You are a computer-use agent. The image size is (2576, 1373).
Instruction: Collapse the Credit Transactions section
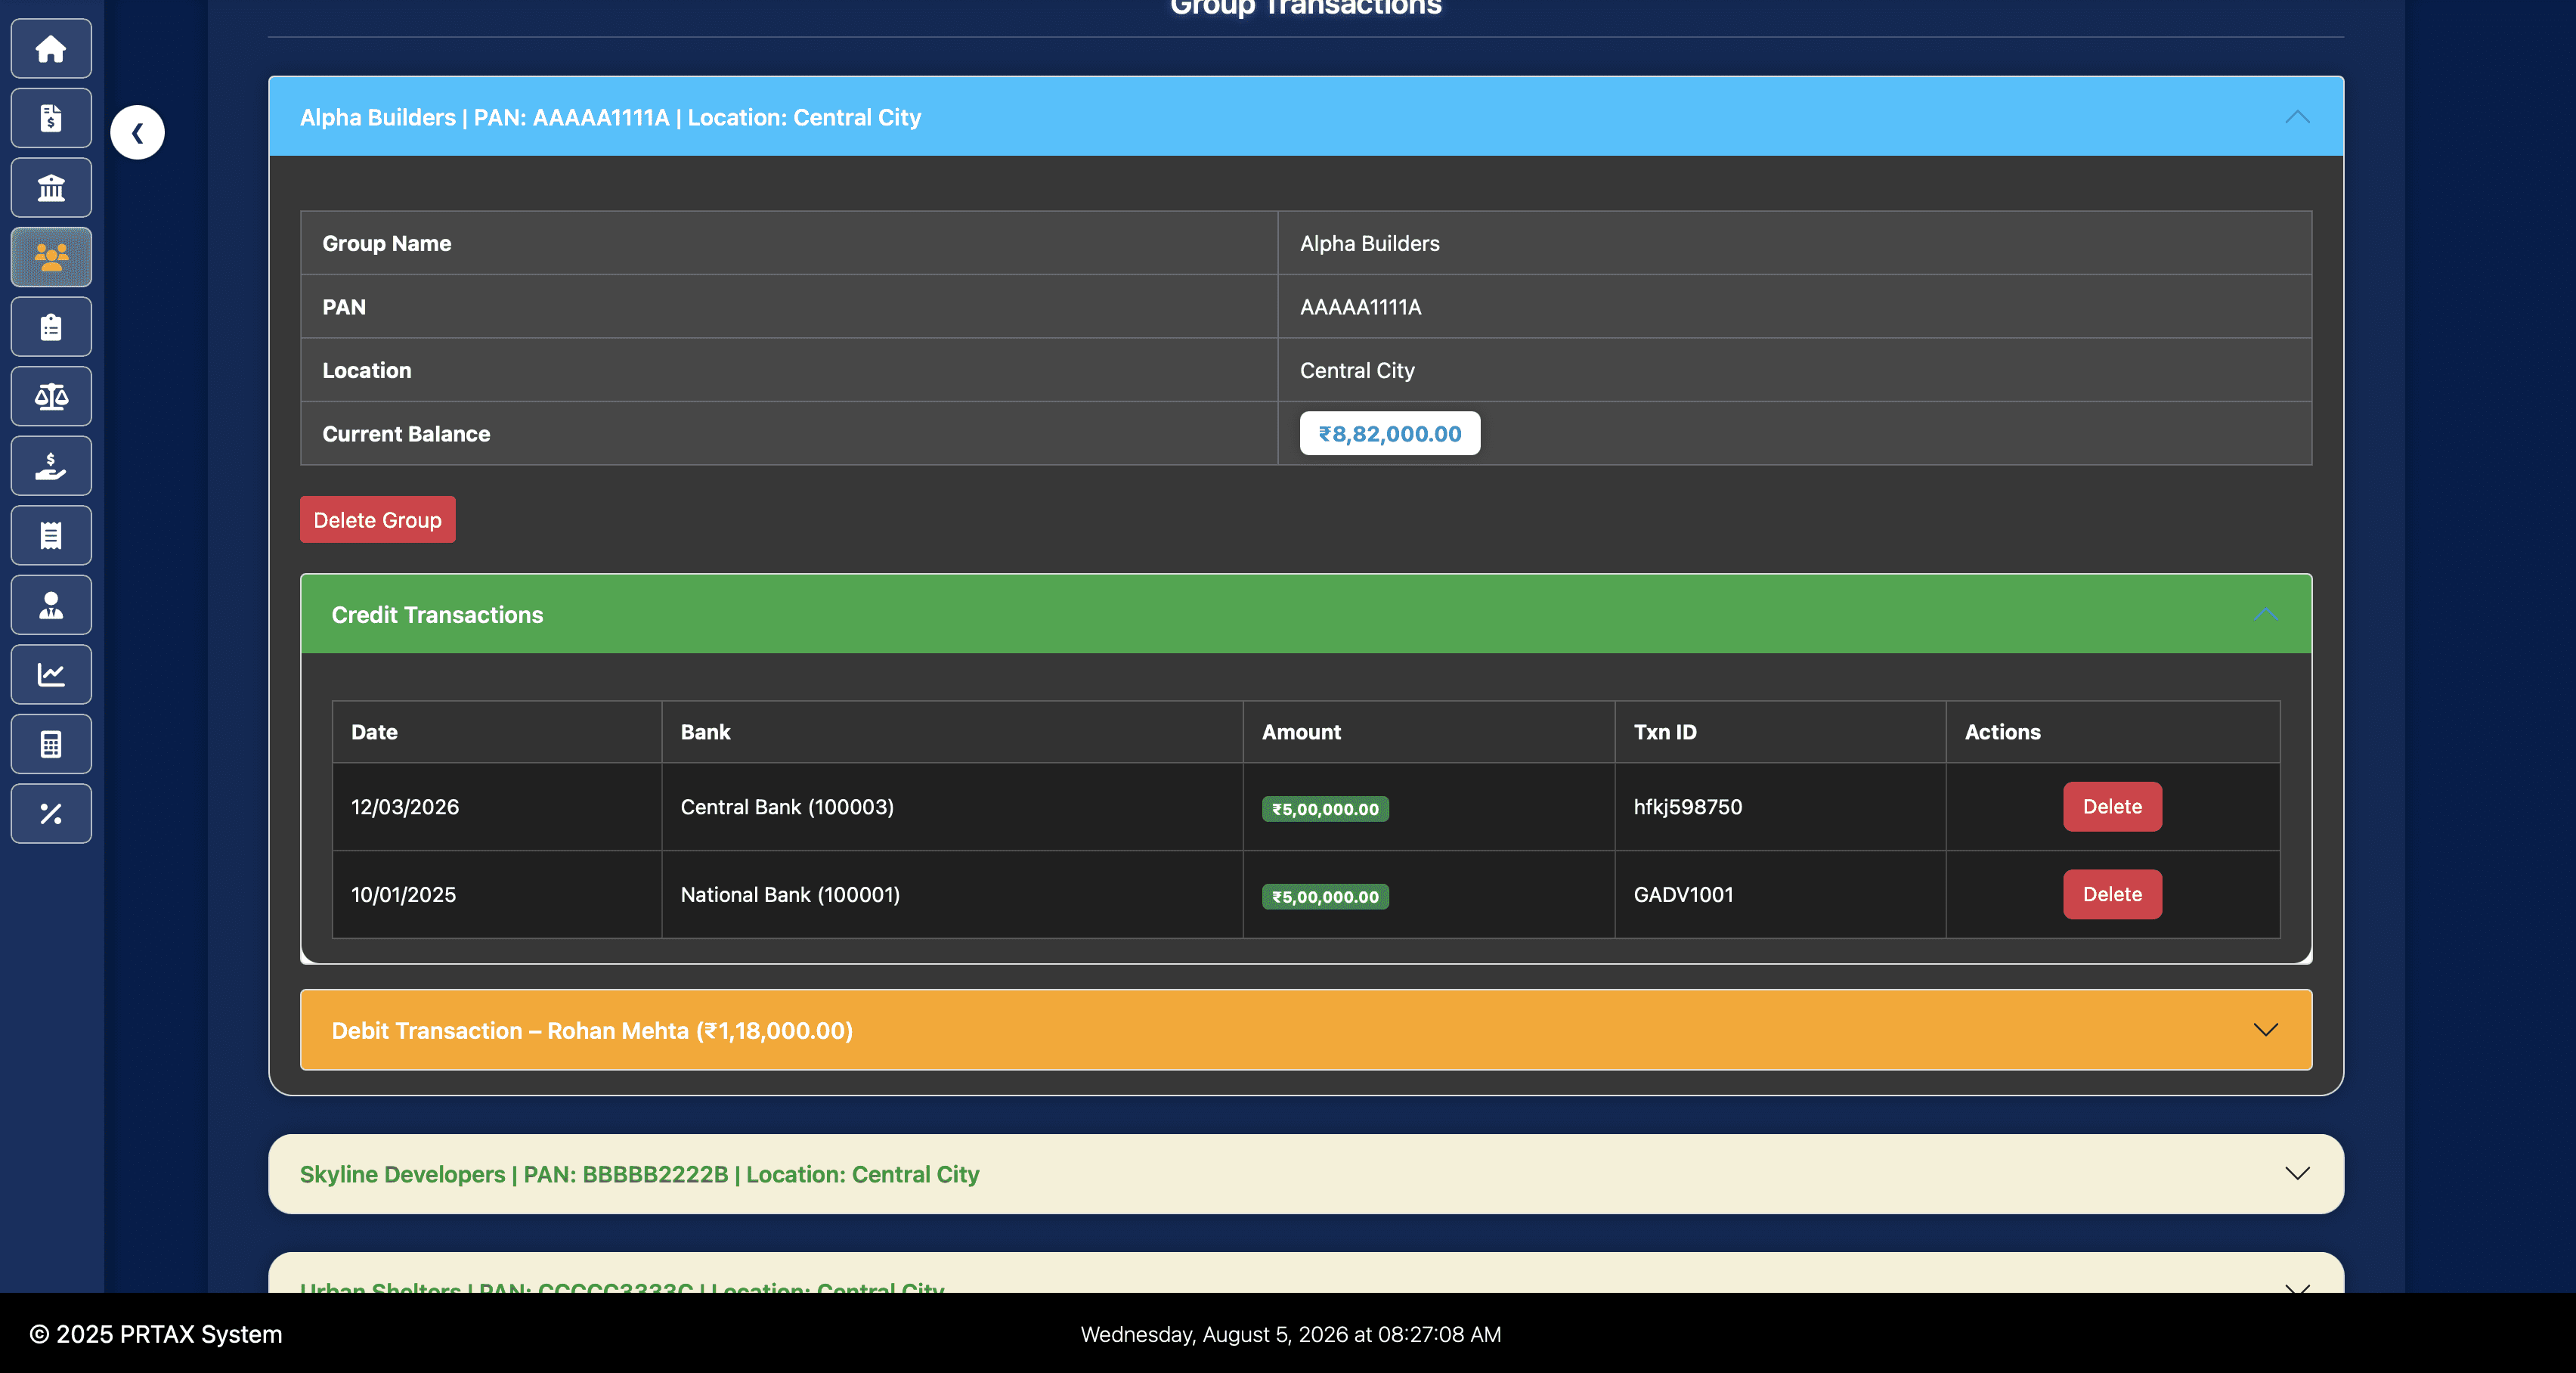[1306, 614]
